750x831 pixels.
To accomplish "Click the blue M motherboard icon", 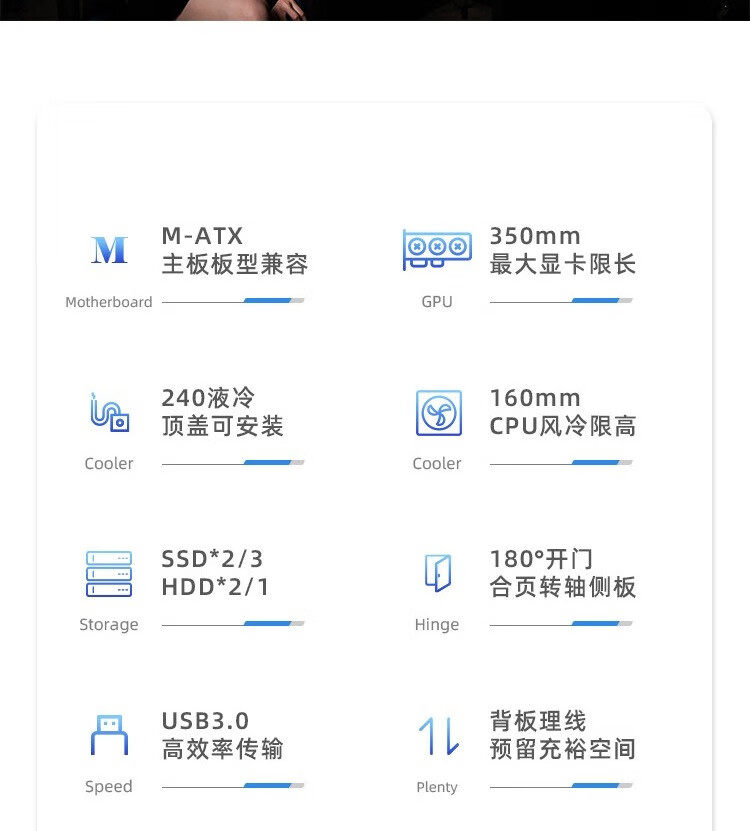I will coord(109,250).
